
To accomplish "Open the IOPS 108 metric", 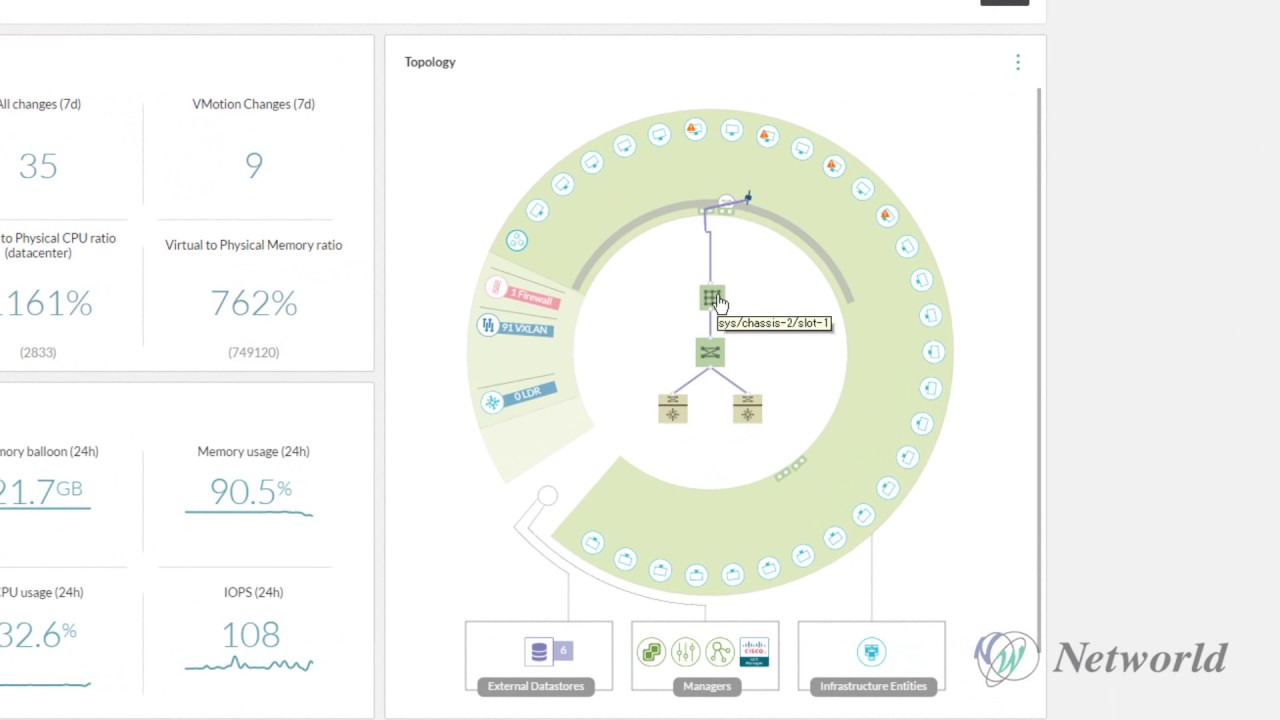I will tap(251, 634).
